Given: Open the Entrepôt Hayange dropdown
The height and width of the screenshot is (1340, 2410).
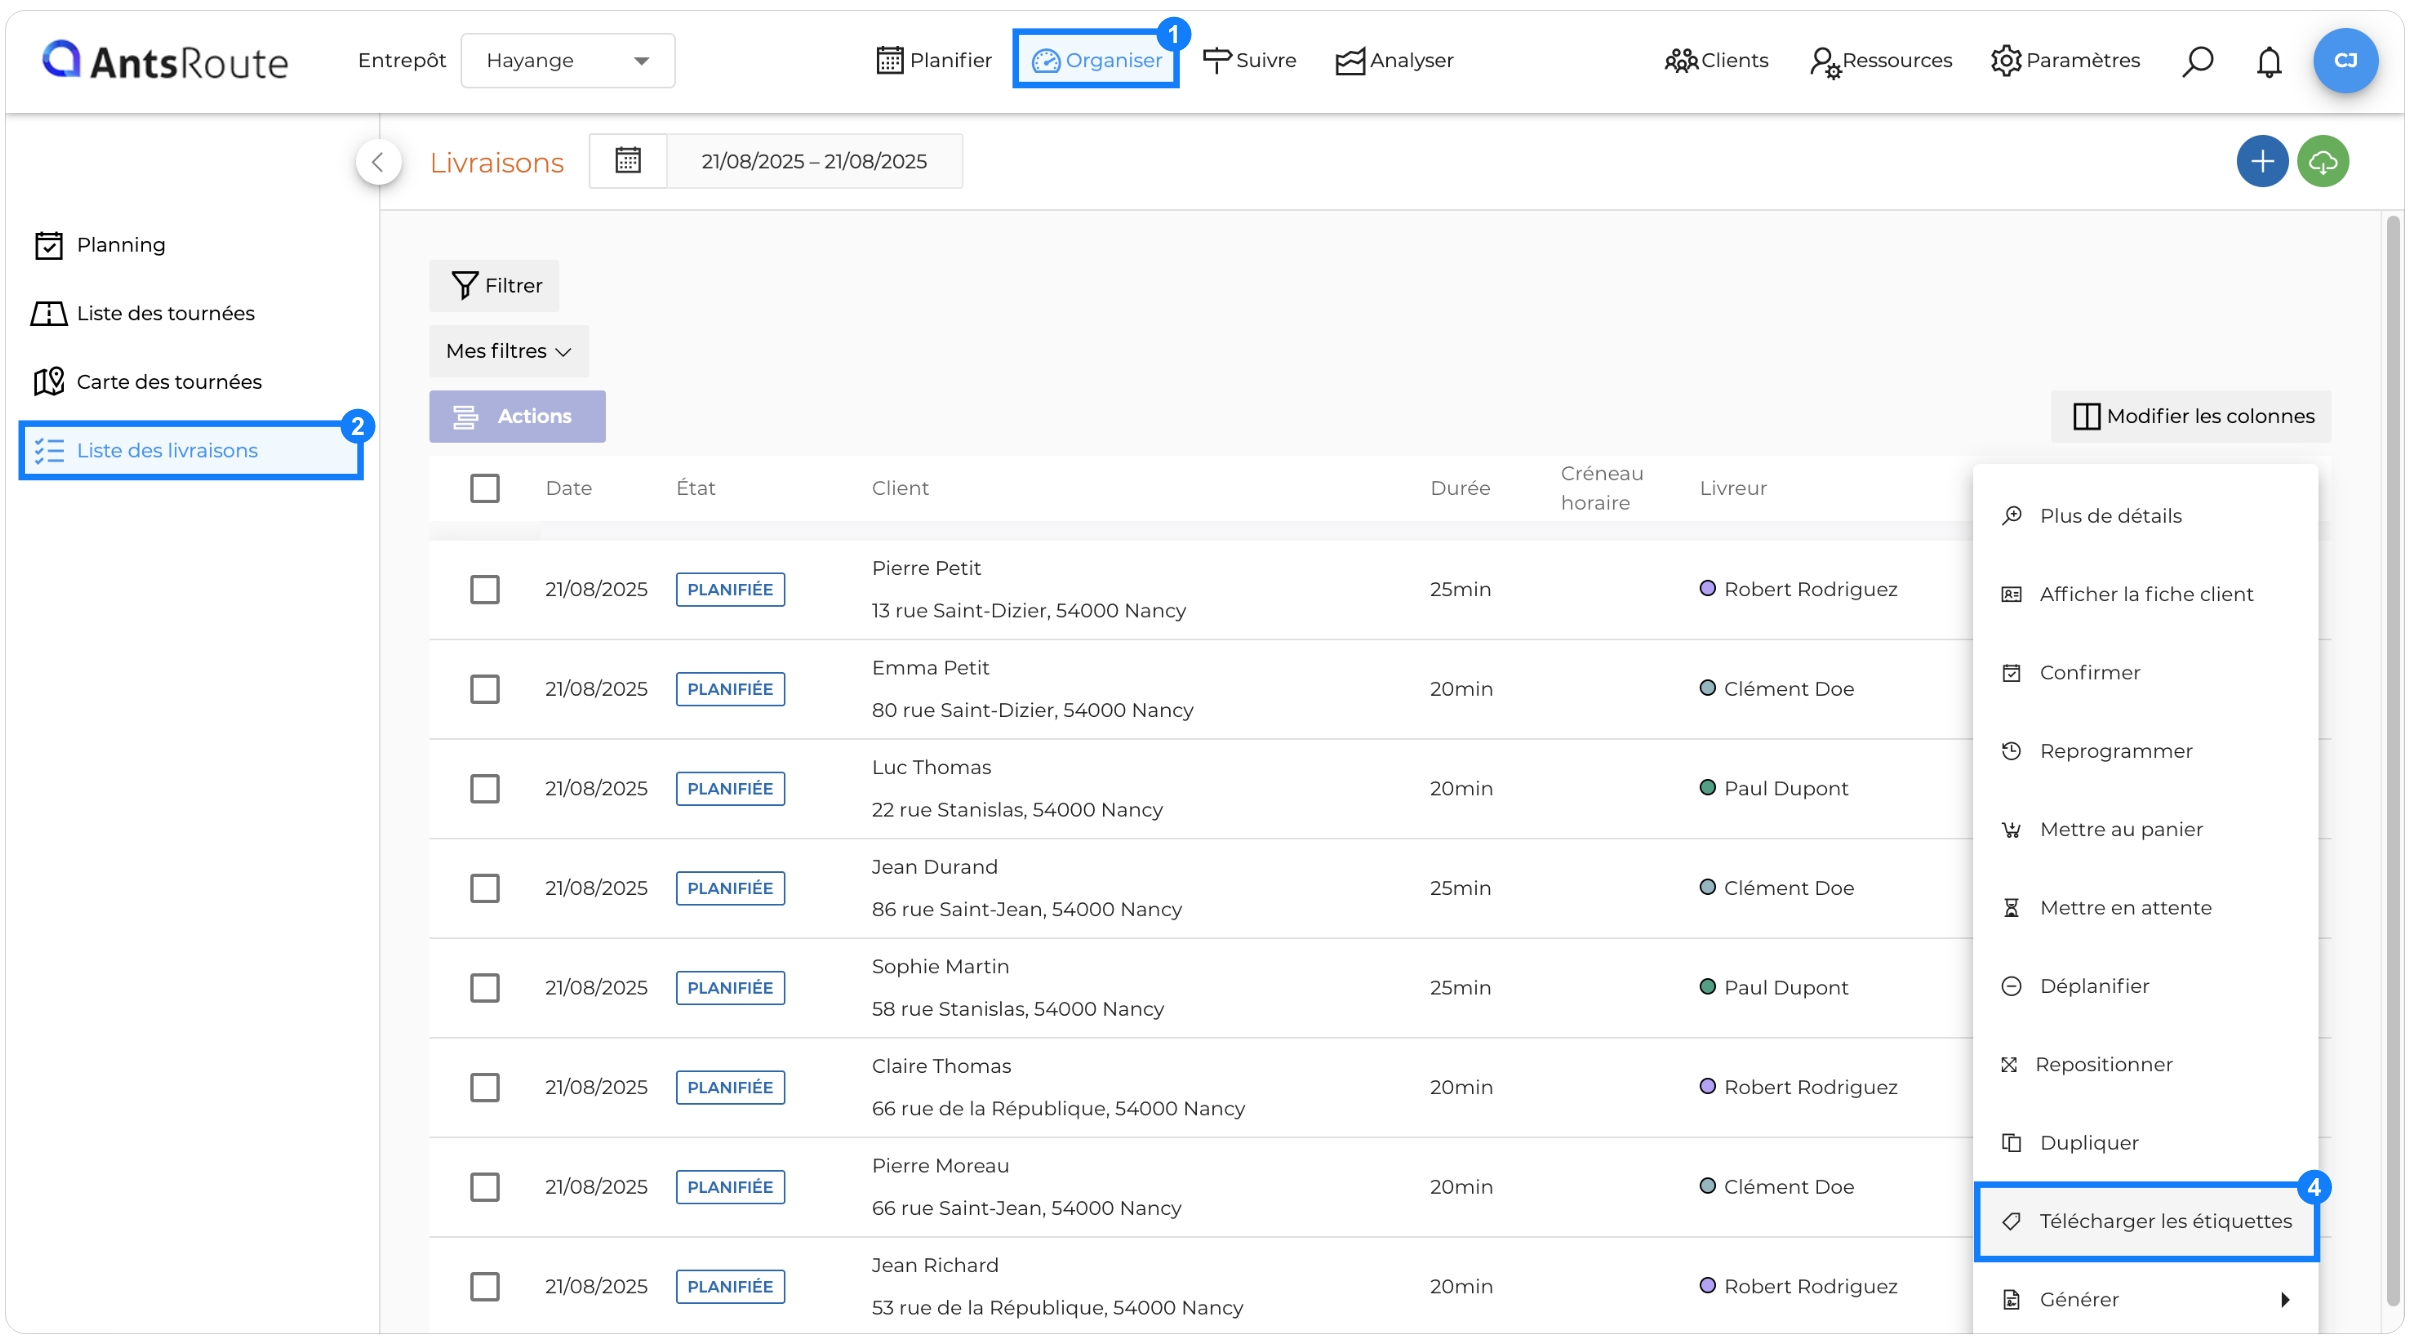Looking at the screenshot, I should tap(567, 61).
